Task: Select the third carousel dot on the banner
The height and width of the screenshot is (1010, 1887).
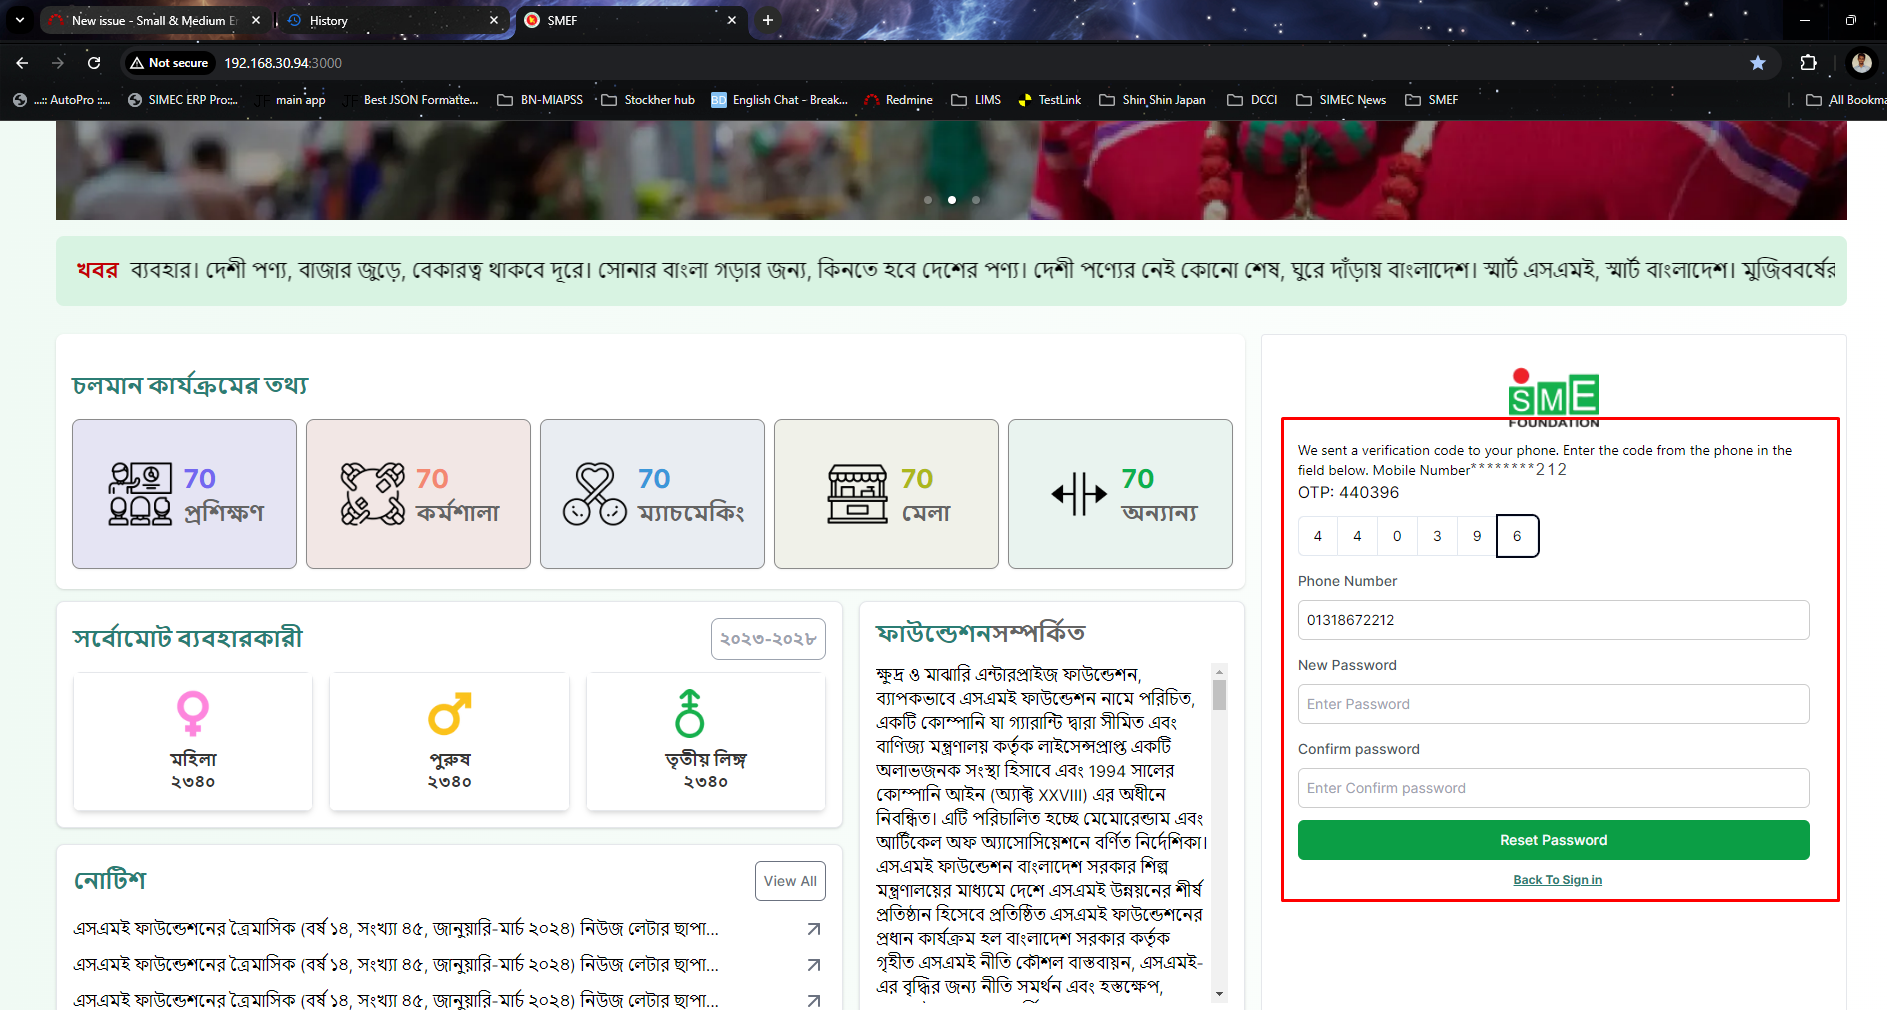Action: point(976,200)
